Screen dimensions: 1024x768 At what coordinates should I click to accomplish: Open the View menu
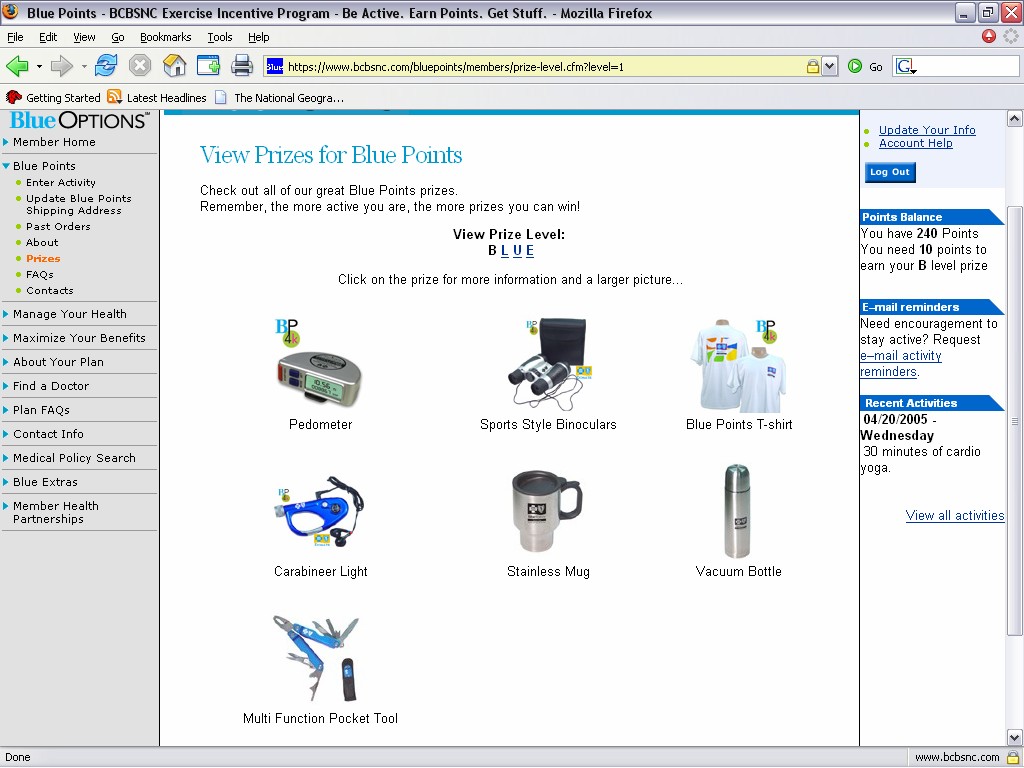coord(84,37)
